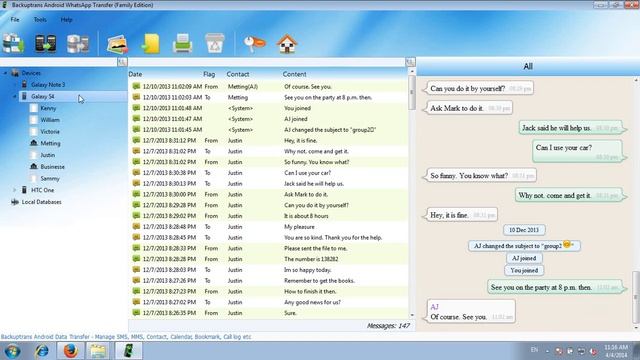Screen dimensions: 640x360
Task: Open Firefox from taskbar
Action: click(x=70, y=351)
